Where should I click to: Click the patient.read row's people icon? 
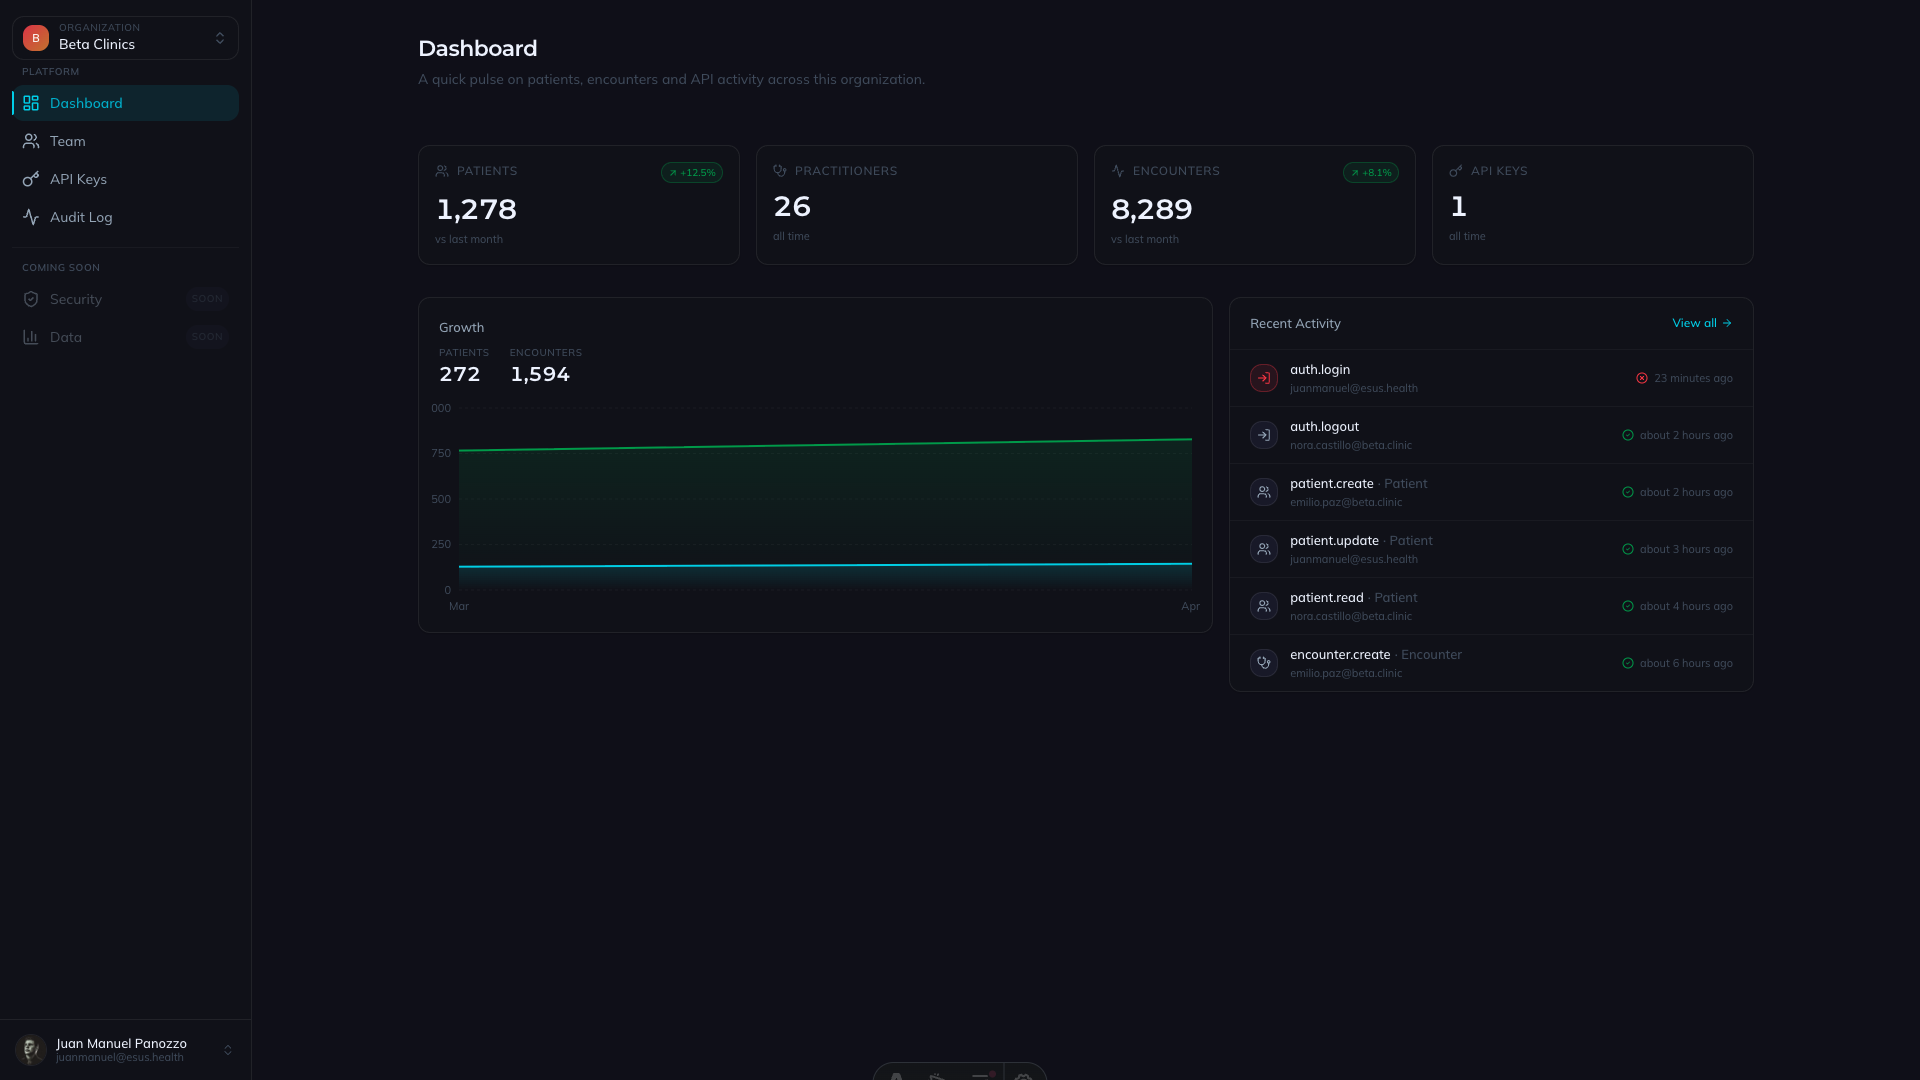click(x=1264, y=606)
